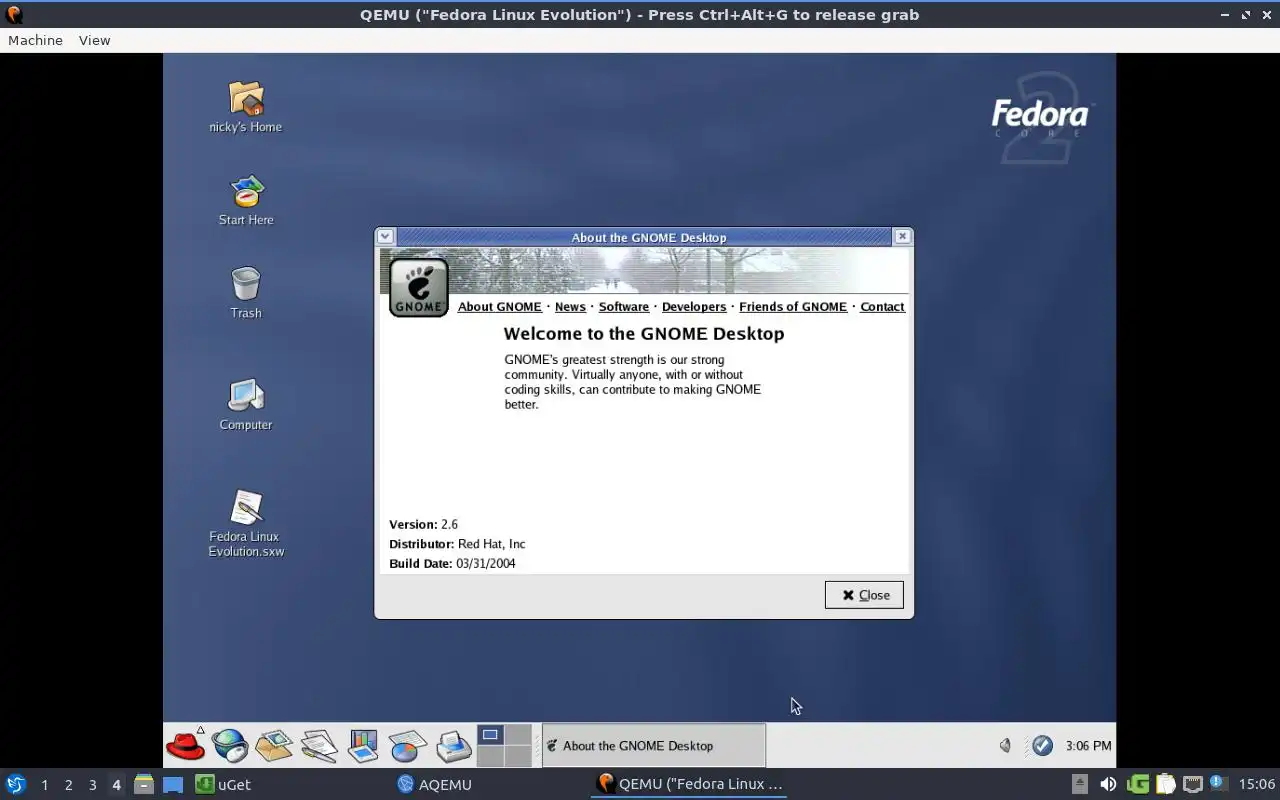The width and height of the screenshot is (1280, 800).
Task: Open the QEMU Machine menu
Action: [x=35, y=40]
